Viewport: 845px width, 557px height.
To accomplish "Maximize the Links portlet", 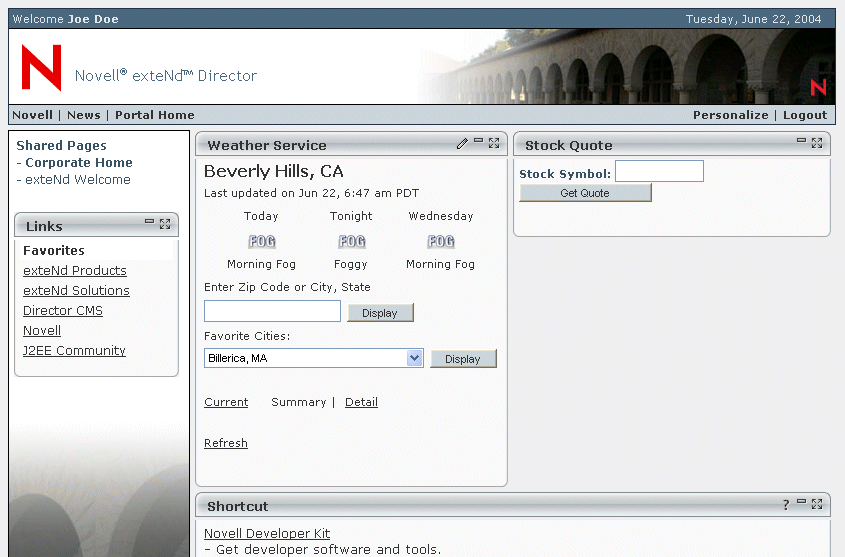I will pos(165,224).
